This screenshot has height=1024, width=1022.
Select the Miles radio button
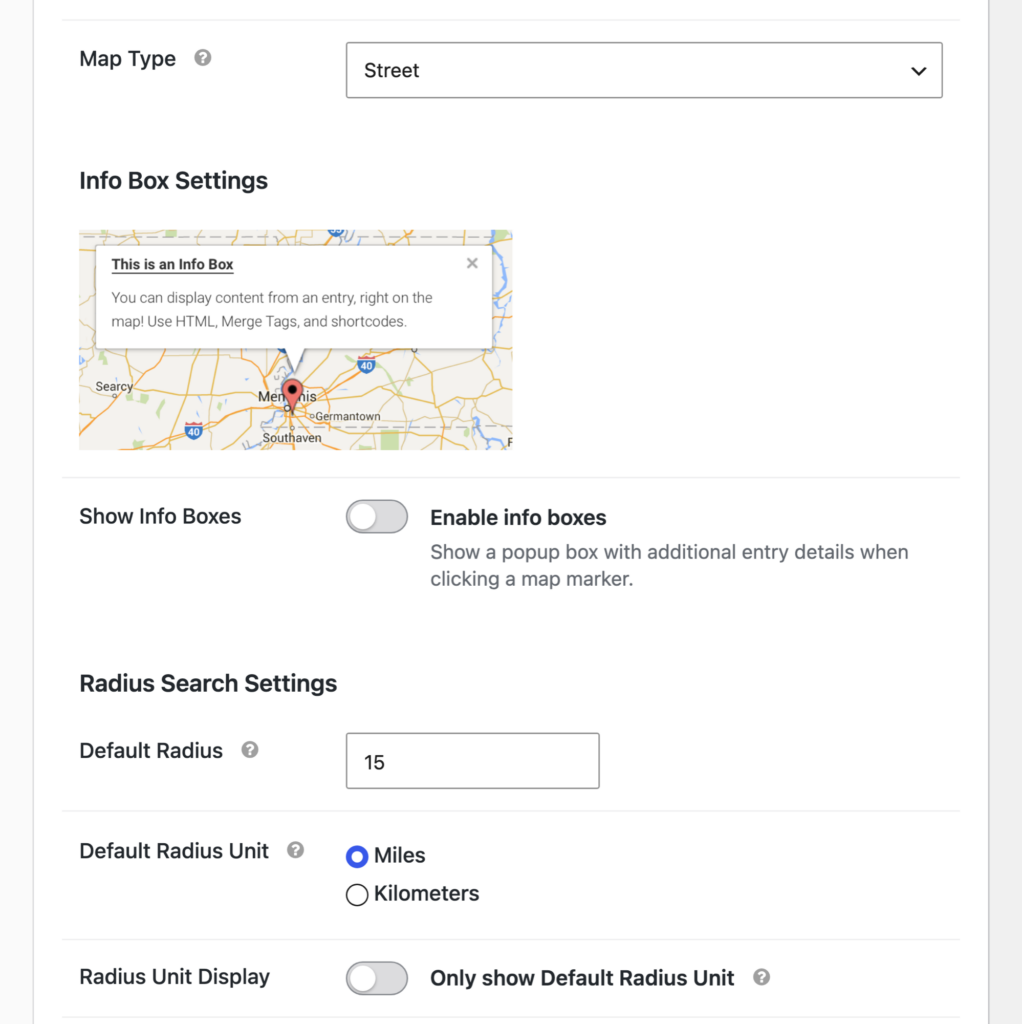(x=357, y=856)
